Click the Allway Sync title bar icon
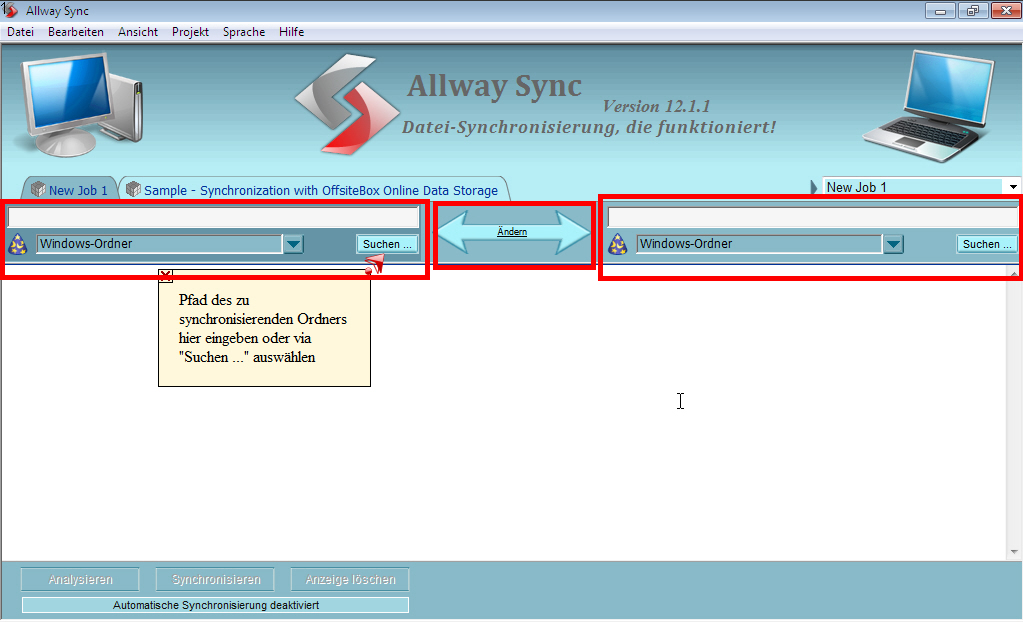 click(9, 10)
